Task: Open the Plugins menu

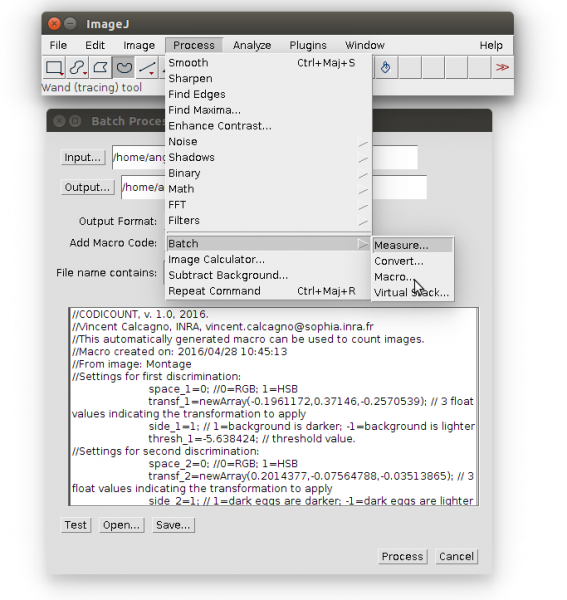Action: pyautogui.click(x=308, y=45)
